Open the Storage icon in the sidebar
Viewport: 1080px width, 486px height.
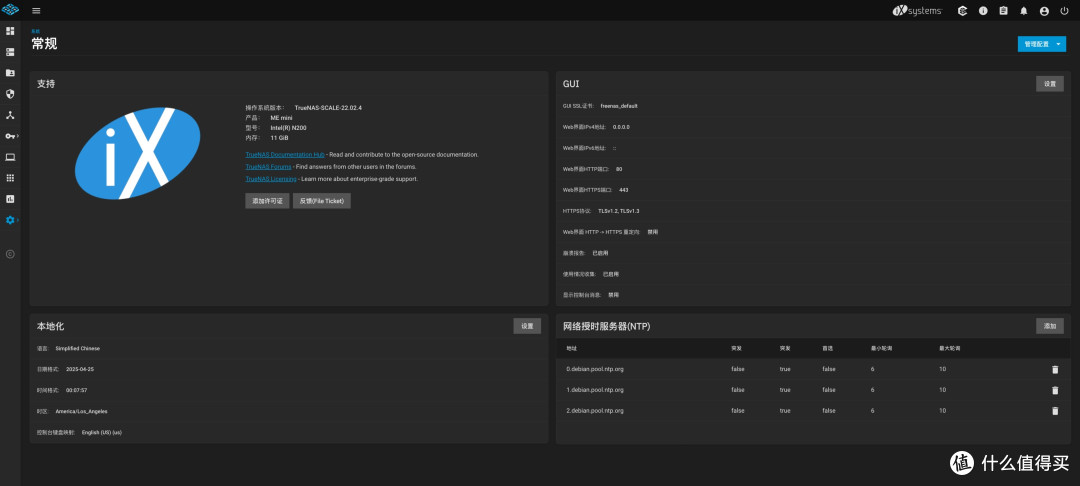point(10,52)
